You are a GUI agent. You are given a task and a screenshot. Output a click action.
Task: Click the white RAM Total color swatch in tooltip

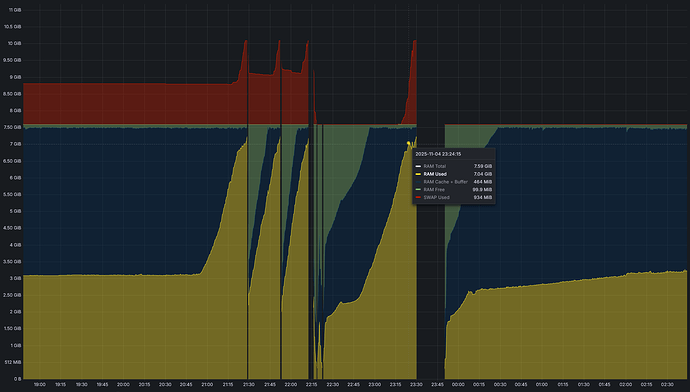(x=418, y=166)
